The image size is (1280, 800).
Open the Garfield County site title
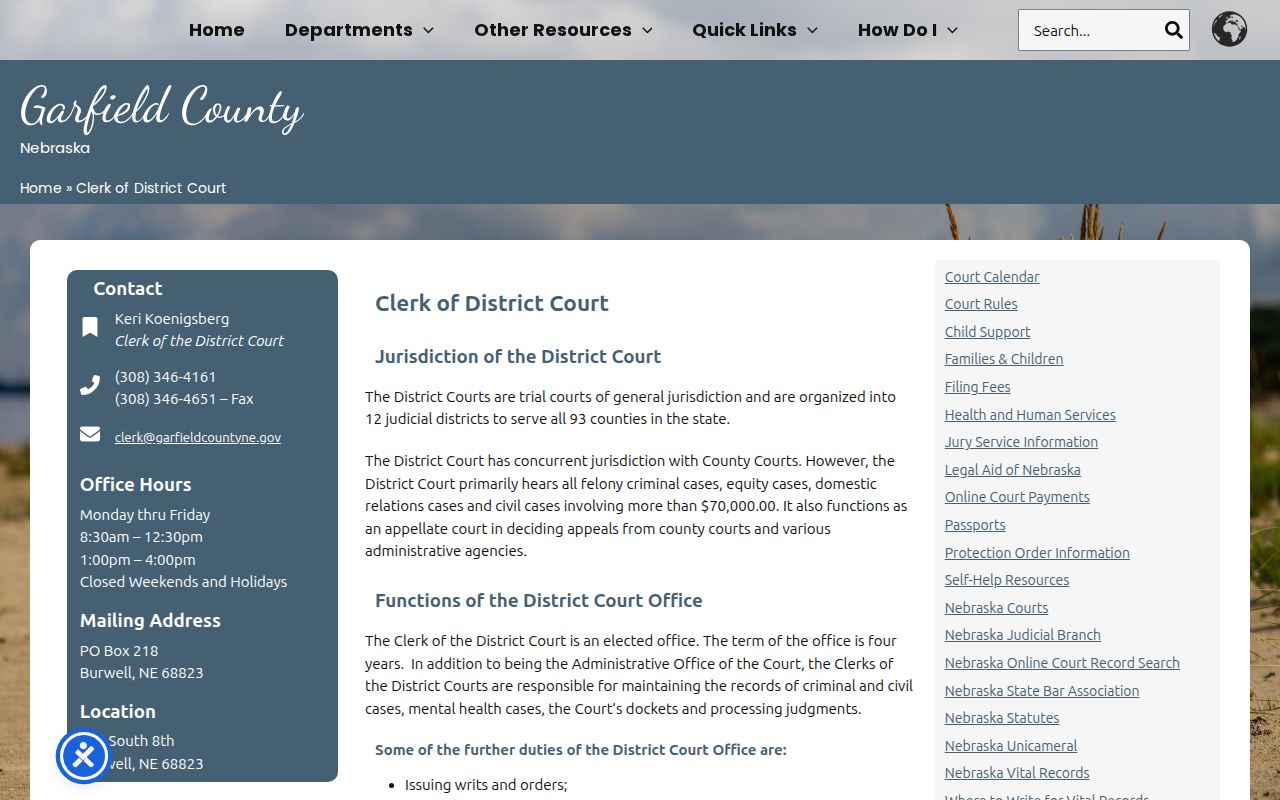point(161,108)
